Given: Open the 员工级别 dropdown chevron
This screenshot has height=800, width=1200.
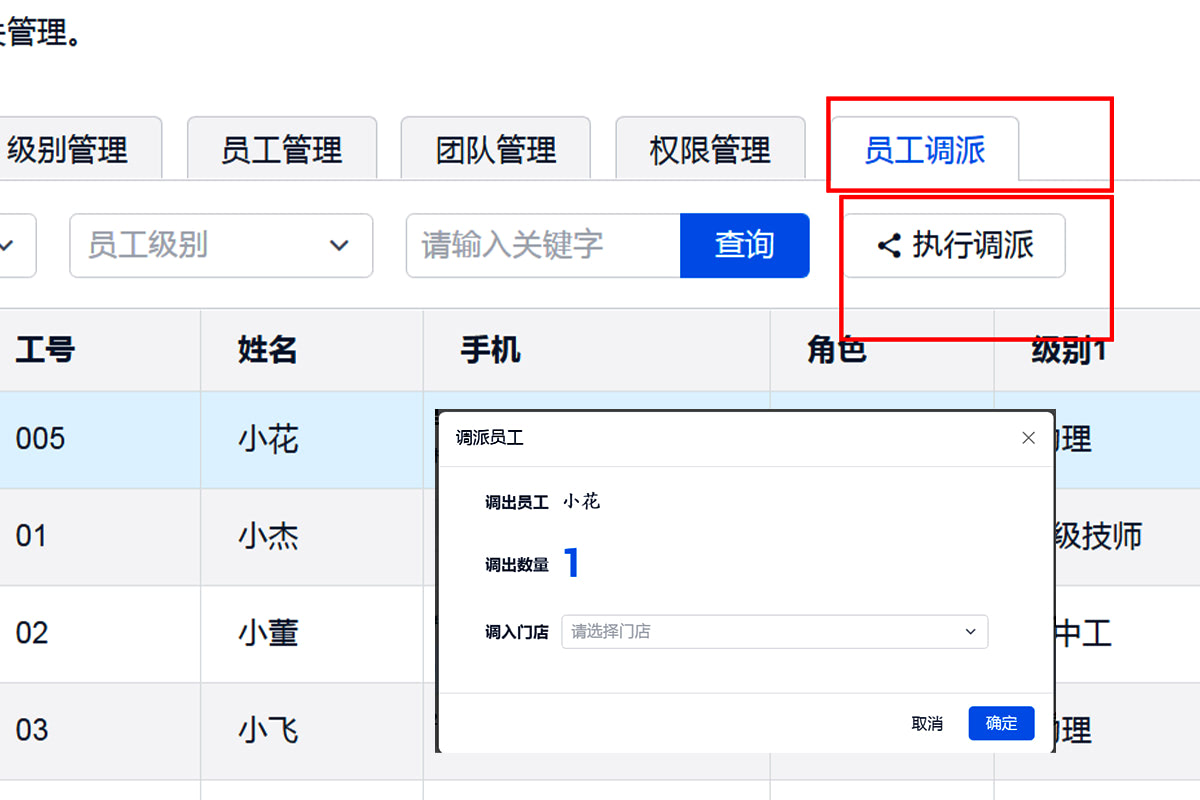Looking at the screenshot, I should [339, 245].
